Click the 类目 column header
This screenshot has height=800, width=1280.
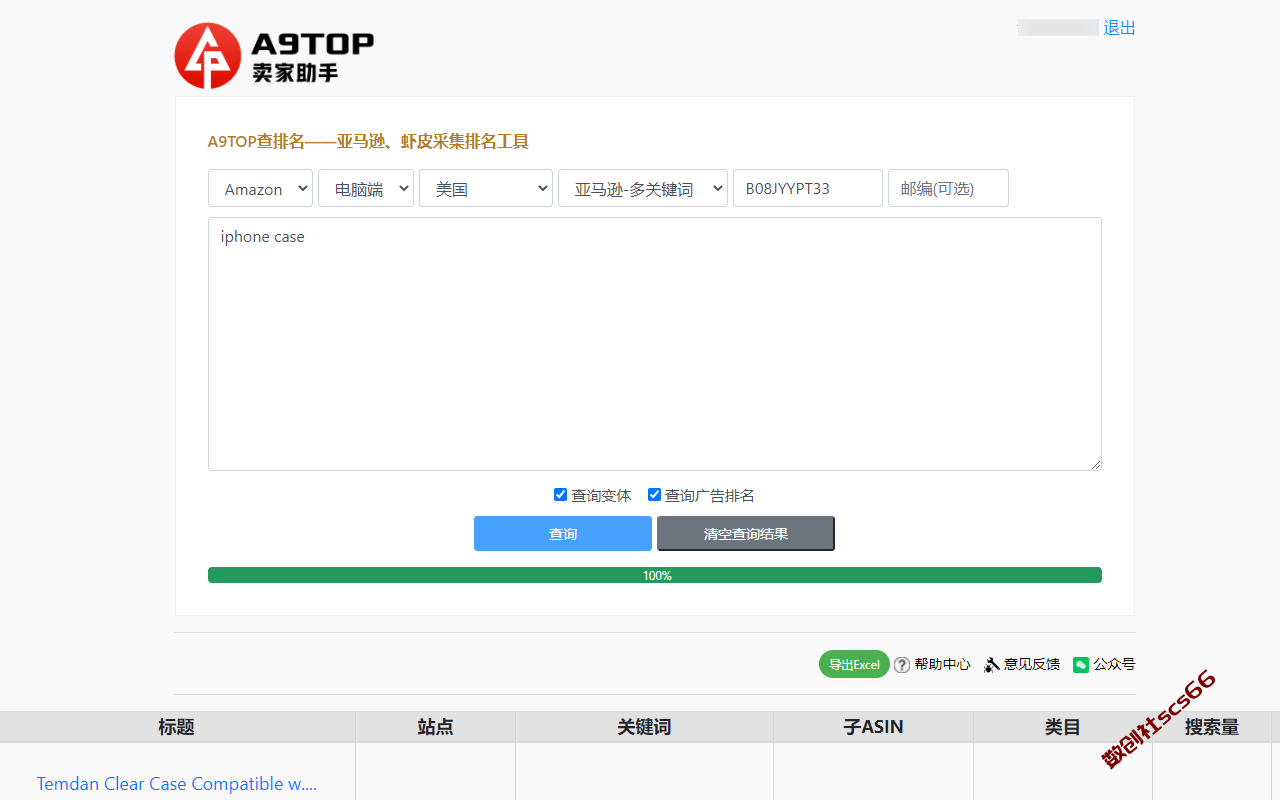click(x=1063, y=727)
